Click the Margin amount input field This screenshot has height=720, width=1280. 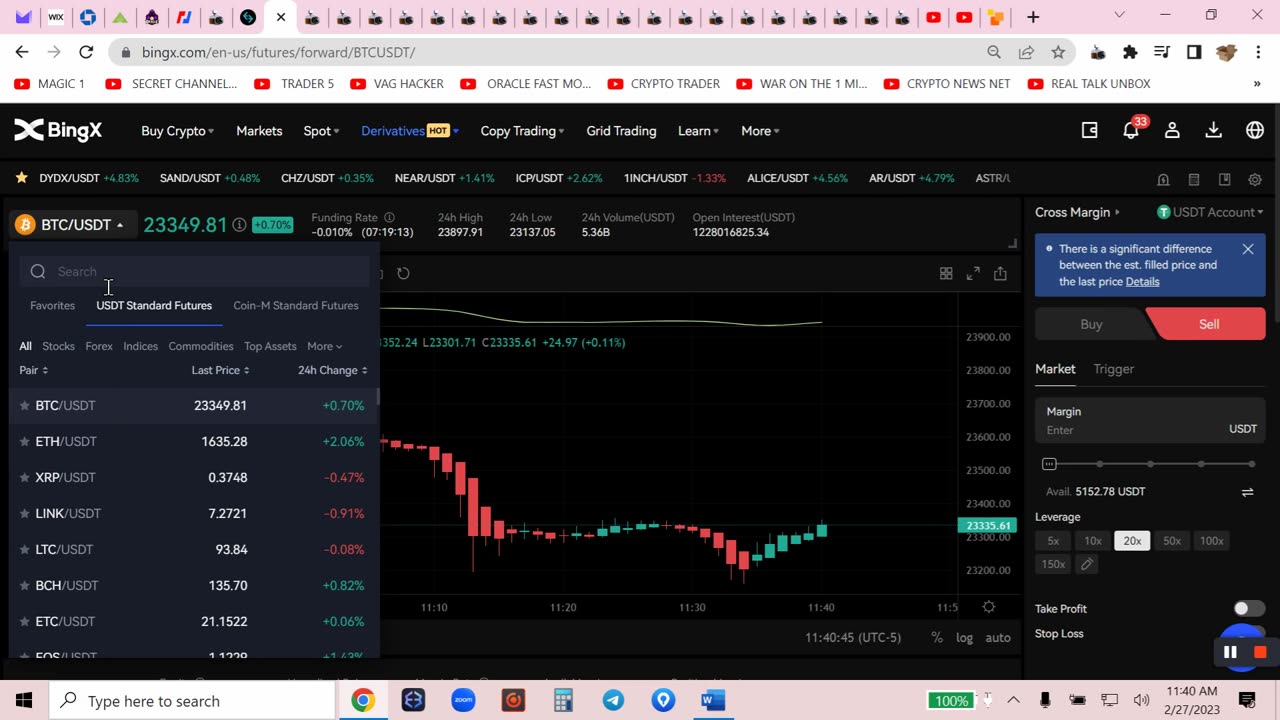(1150, 420)
